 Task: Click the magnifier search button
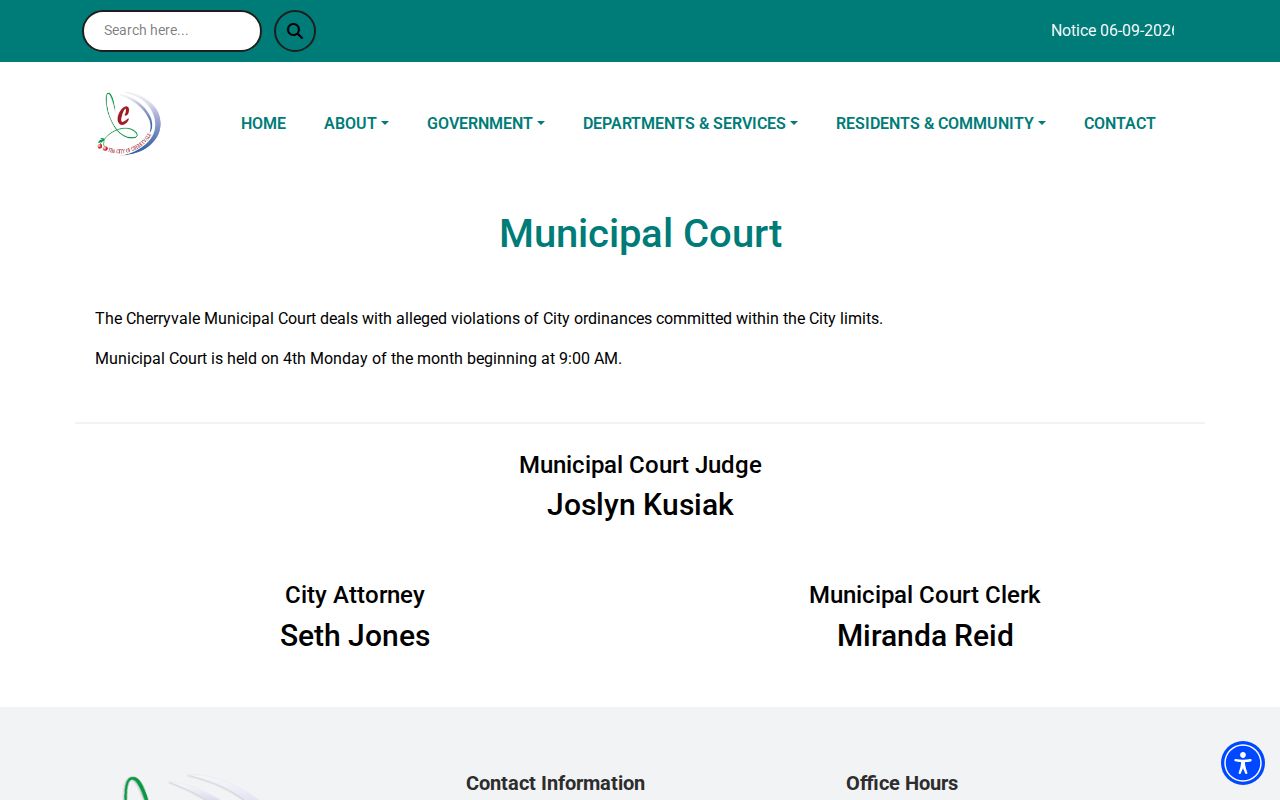point(295,31)
